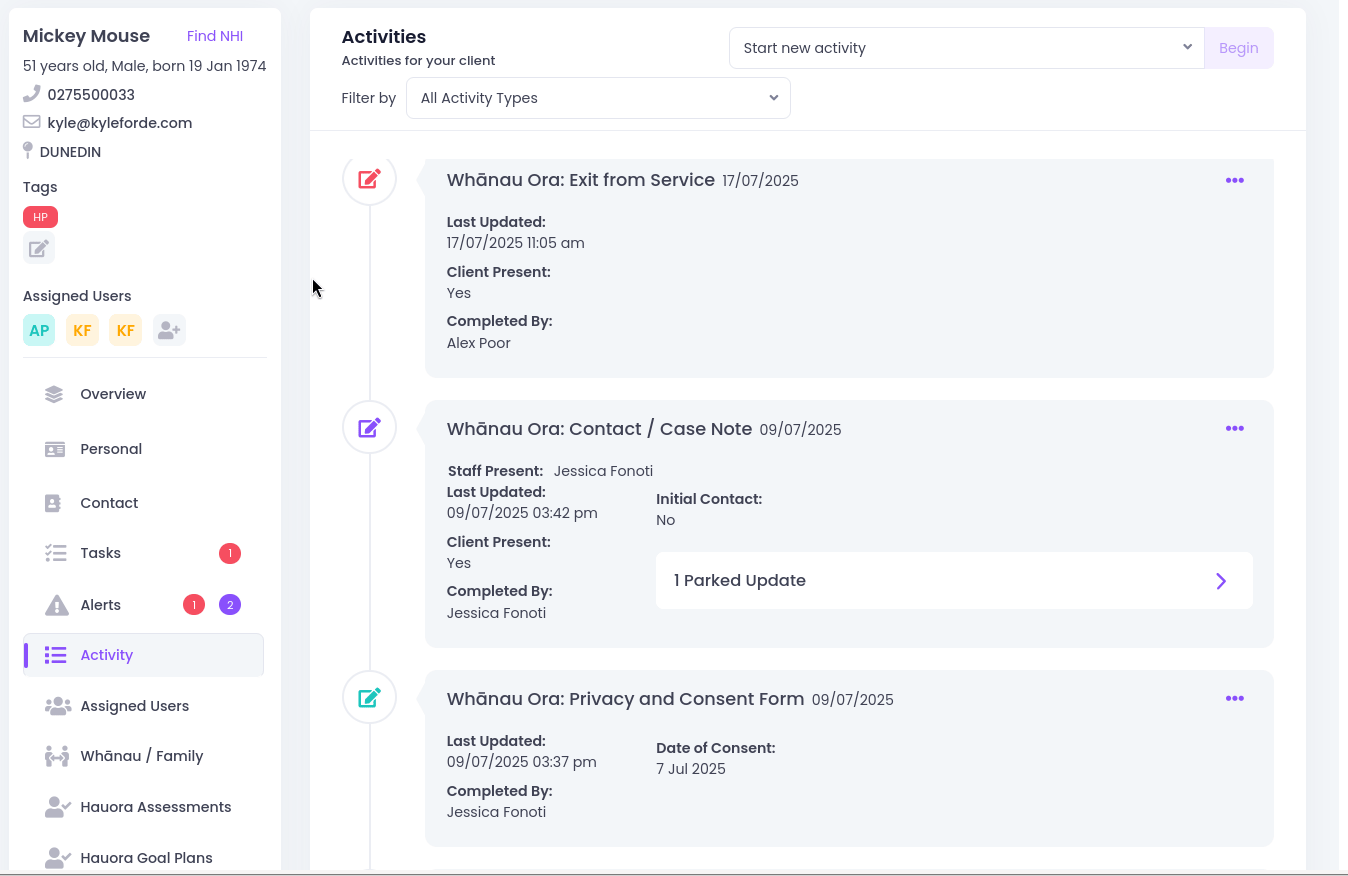Open the All Activity Types filter dropdown

click(598, 98)
